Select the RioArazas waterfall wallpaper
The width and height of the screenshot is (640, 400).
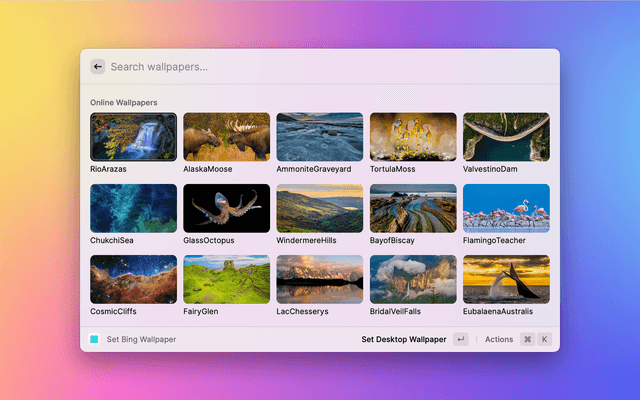coord(133,137)
